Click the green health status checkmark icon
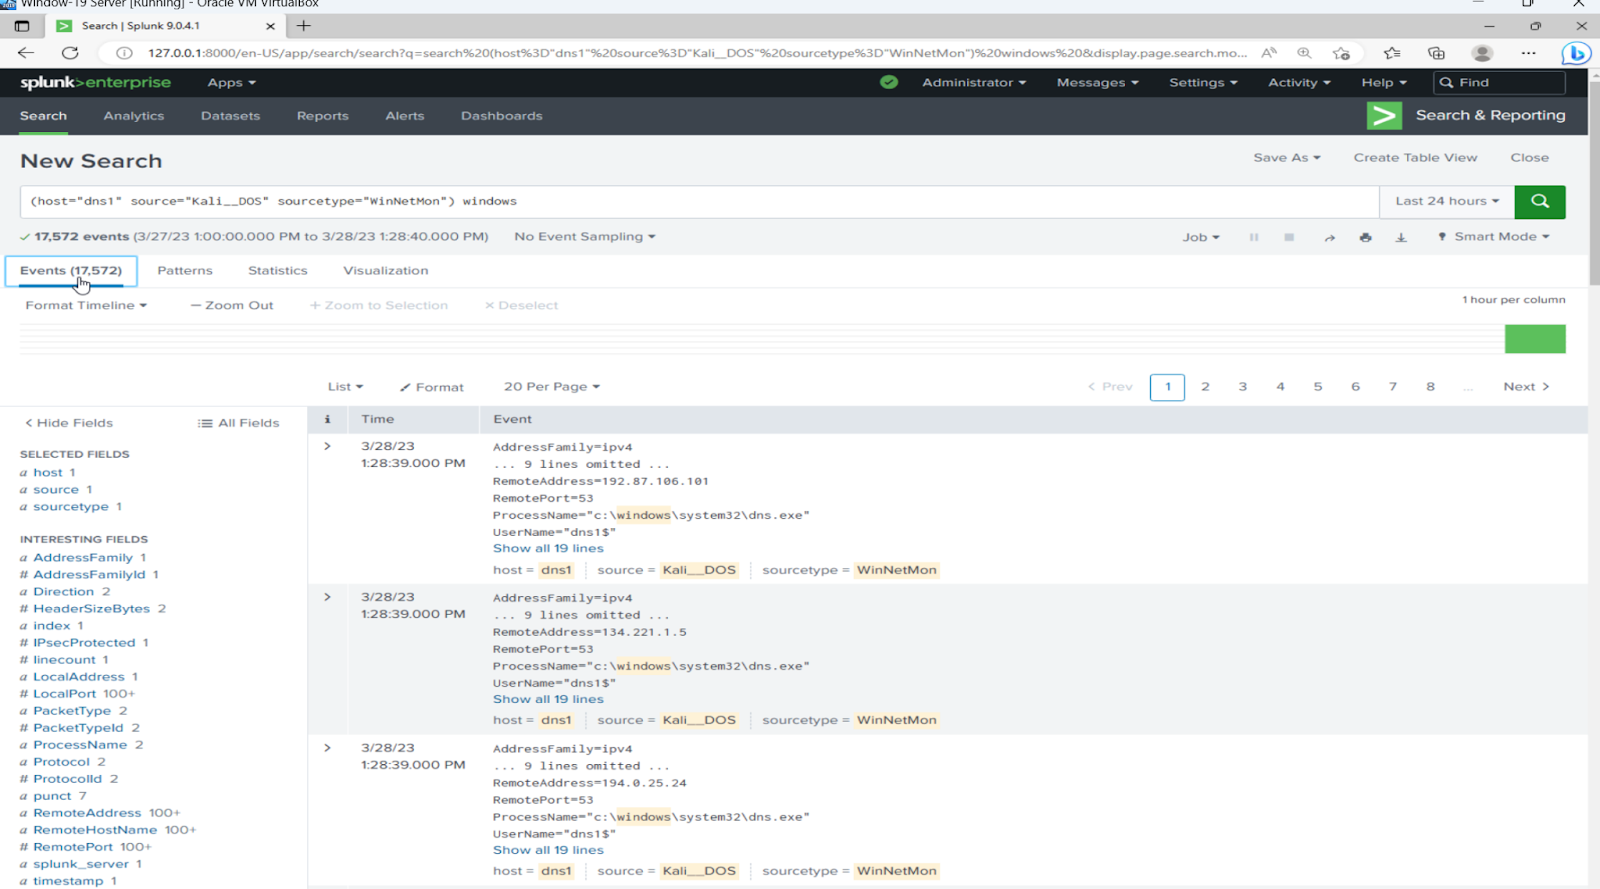The height and width of the screenshot is (889, 1600). pos(889,82)
